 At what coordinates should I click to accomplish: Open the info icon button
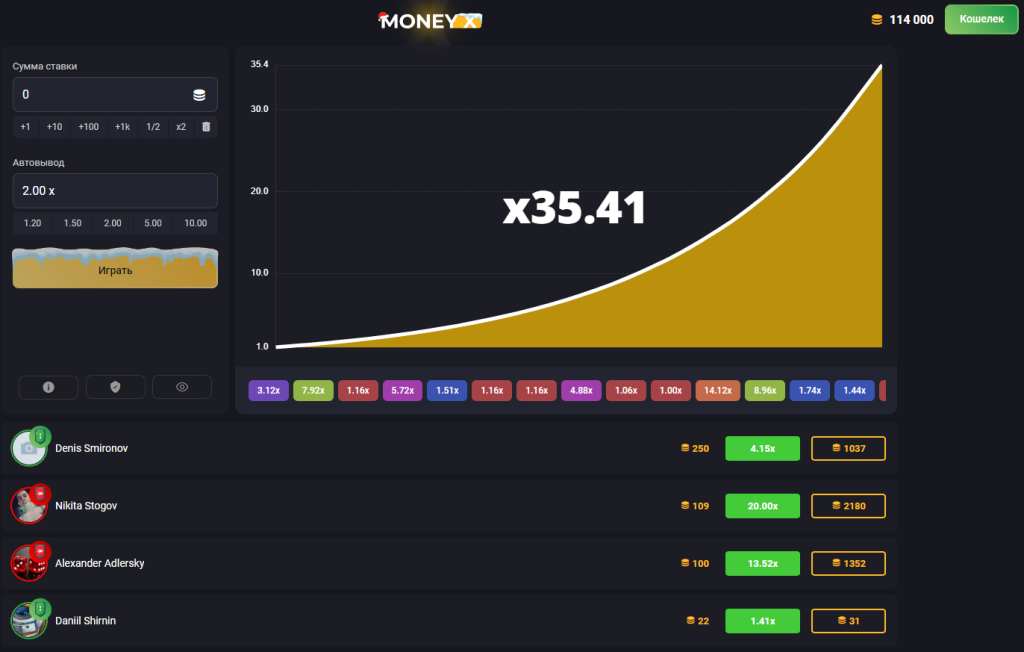[x=48, y=387]
